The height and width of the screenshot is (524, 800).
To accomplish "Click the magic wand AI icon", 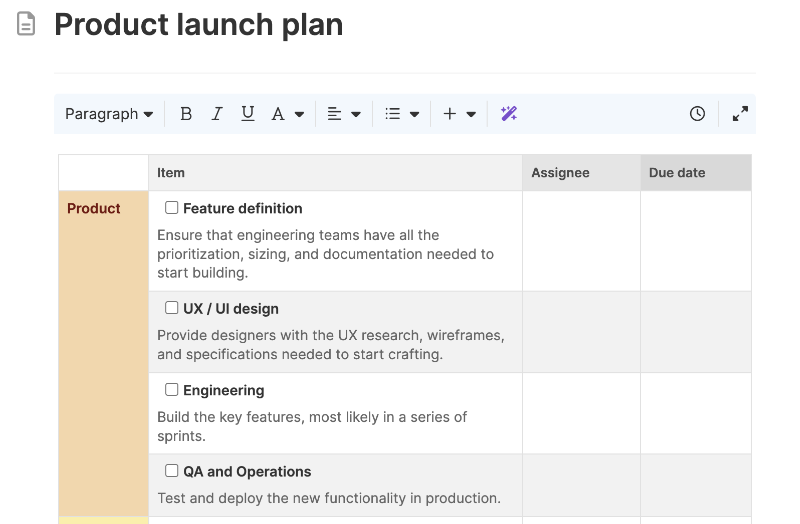I will (509, 114).
